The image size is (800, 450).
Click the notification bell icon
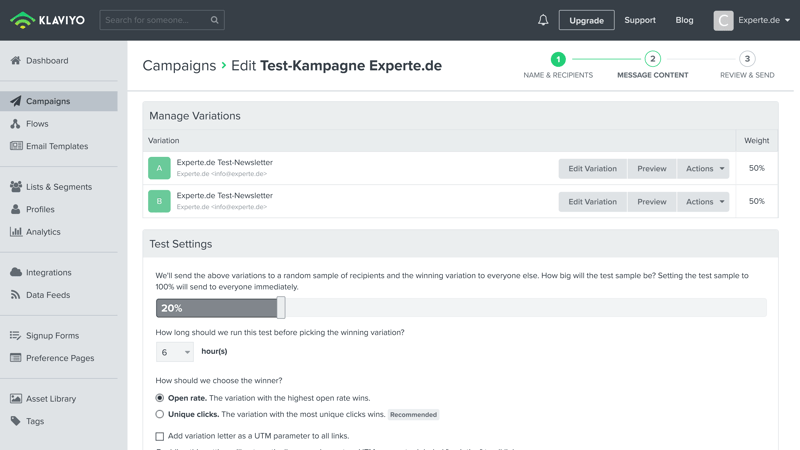pos(543,20)
